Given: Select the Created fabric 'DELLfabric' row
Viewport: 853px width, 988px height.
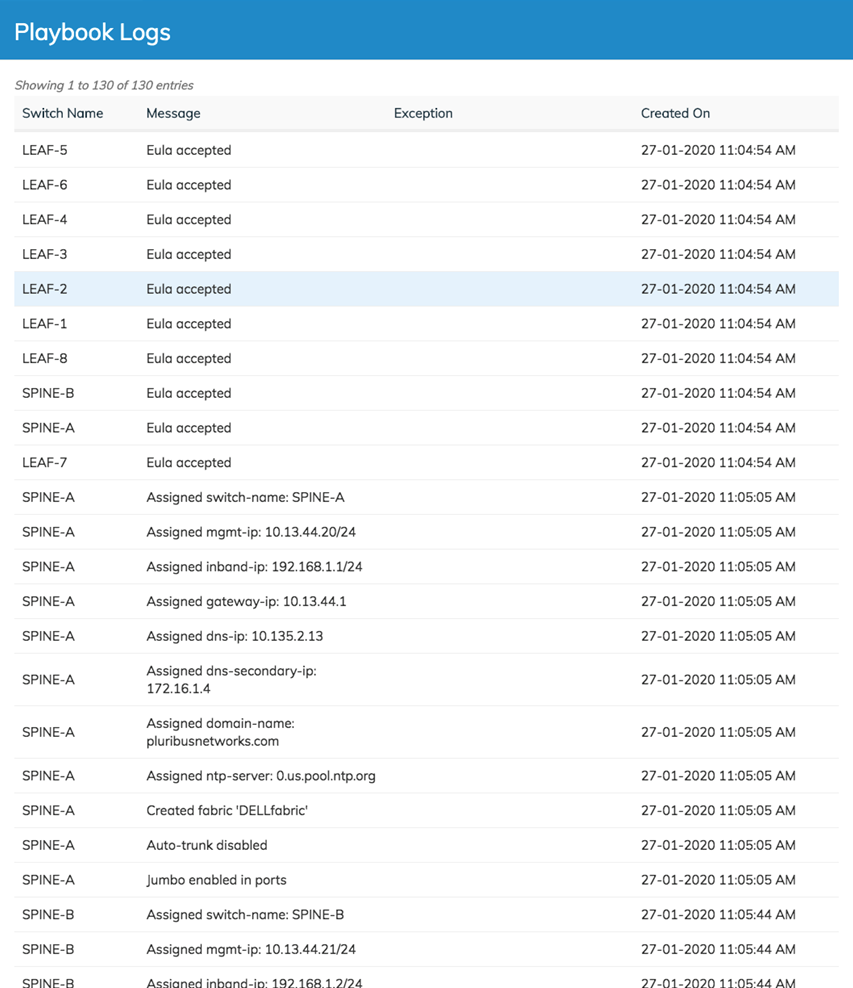Looking at the screenshot, I should [426, 810].
